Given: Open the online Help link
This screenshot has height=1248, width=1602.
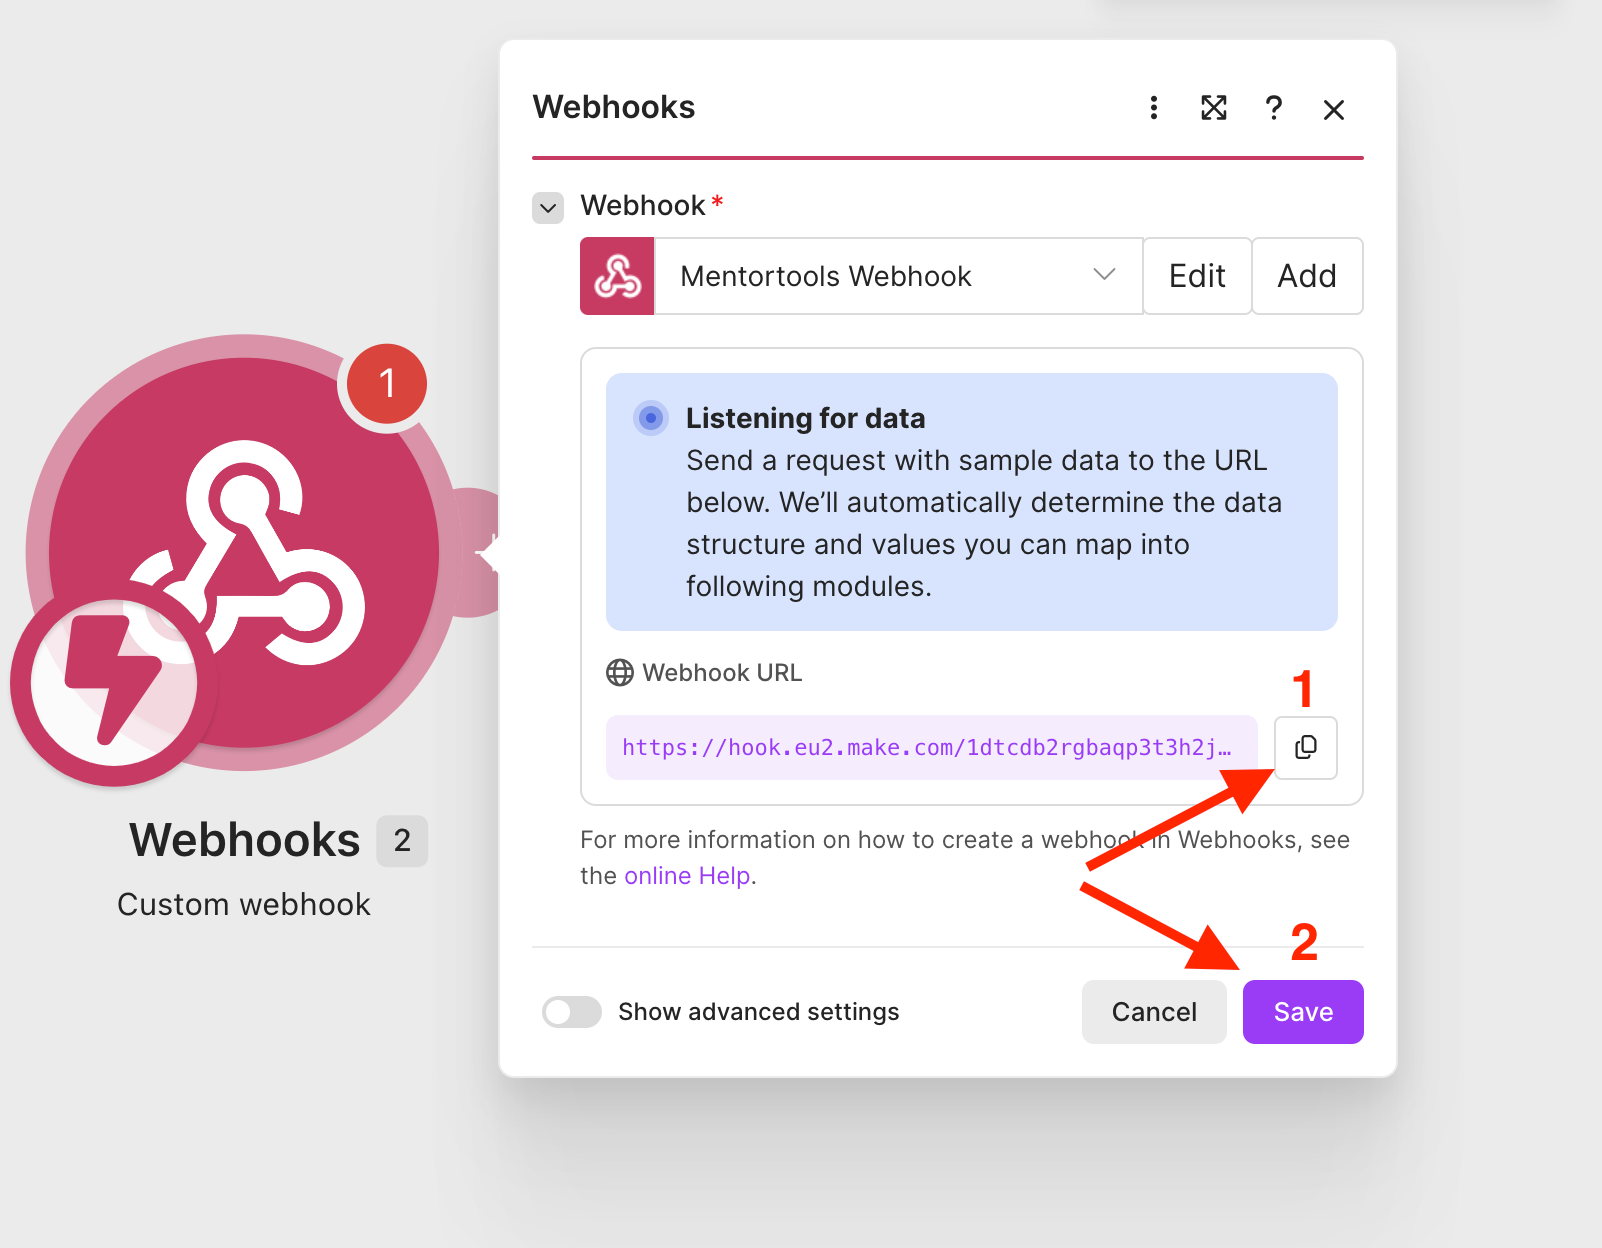Looking at the screenshot, I should point(687,876).
